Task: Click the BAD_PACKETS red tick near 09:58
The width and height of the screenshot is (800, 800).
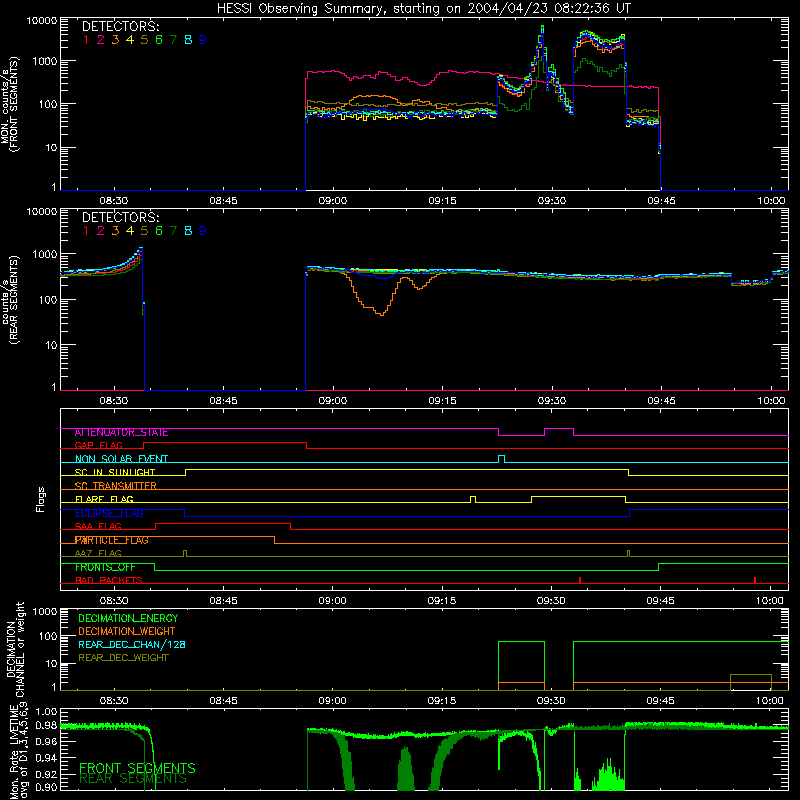Action: pyautogui.click(x=755, y=580)
